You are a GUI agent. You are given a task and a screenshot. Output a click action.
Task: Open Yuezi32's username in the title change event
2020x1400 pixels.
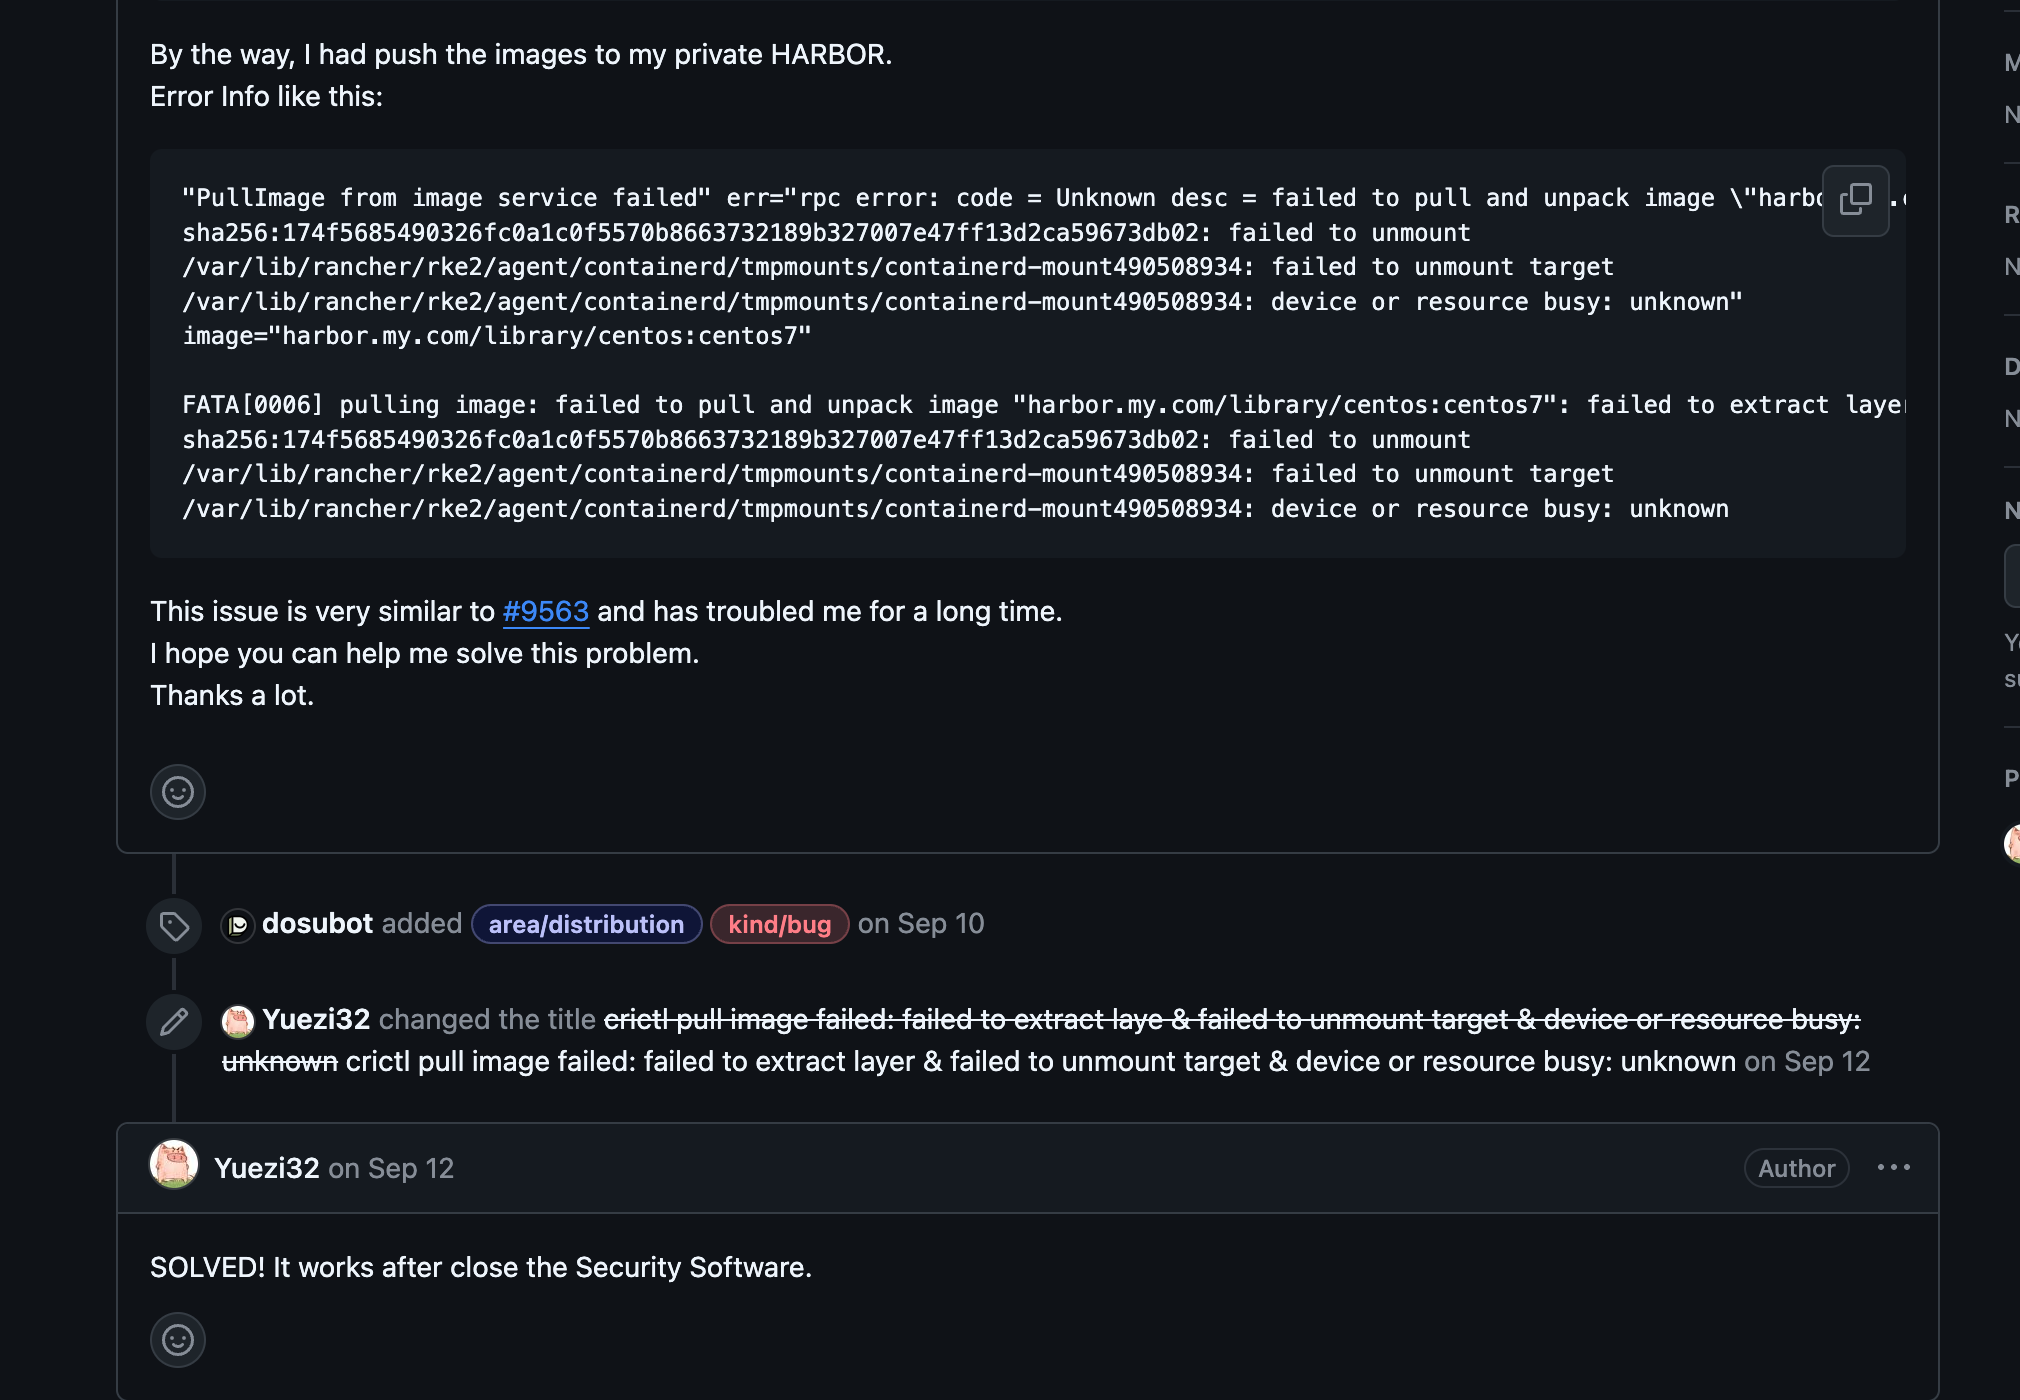coord(316,1019)
